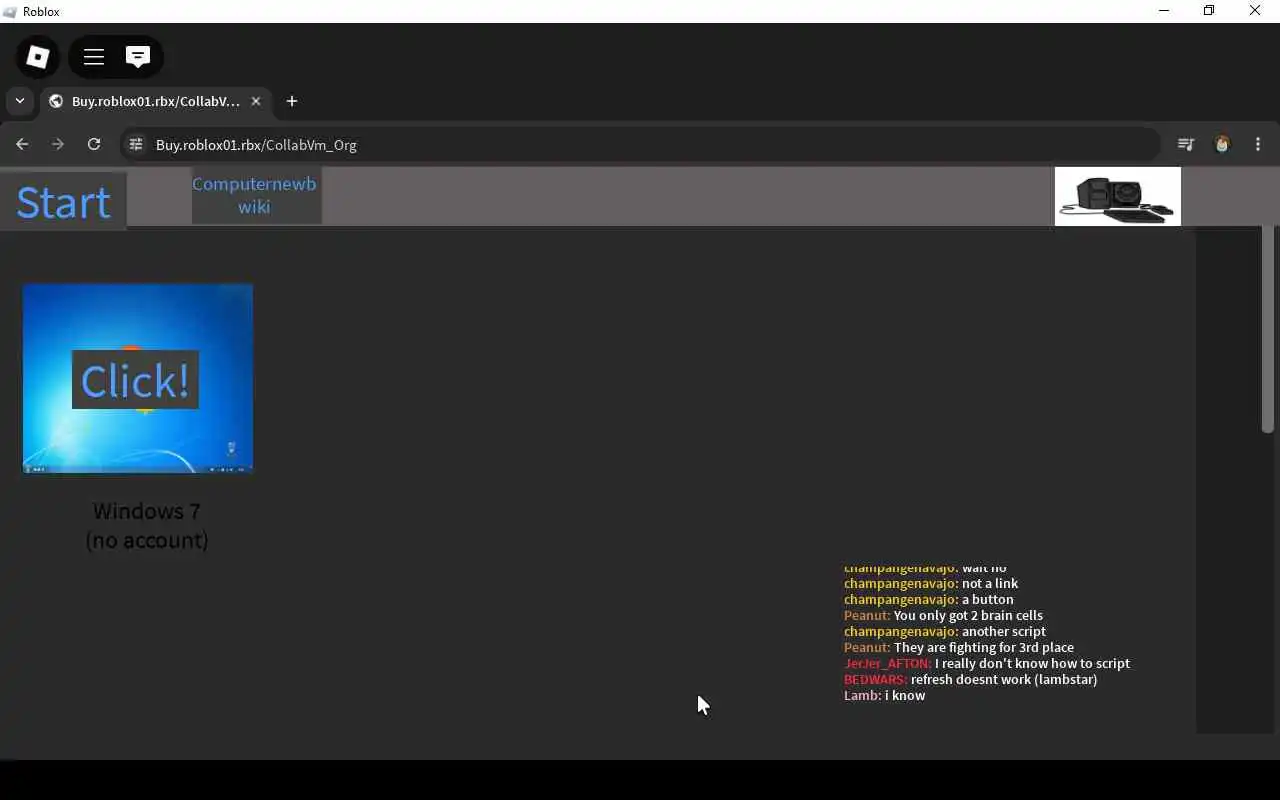Image resolution: width=1280 pixels, height=800 pixels.
Task: Click the Start button
Action: point(63,202)
